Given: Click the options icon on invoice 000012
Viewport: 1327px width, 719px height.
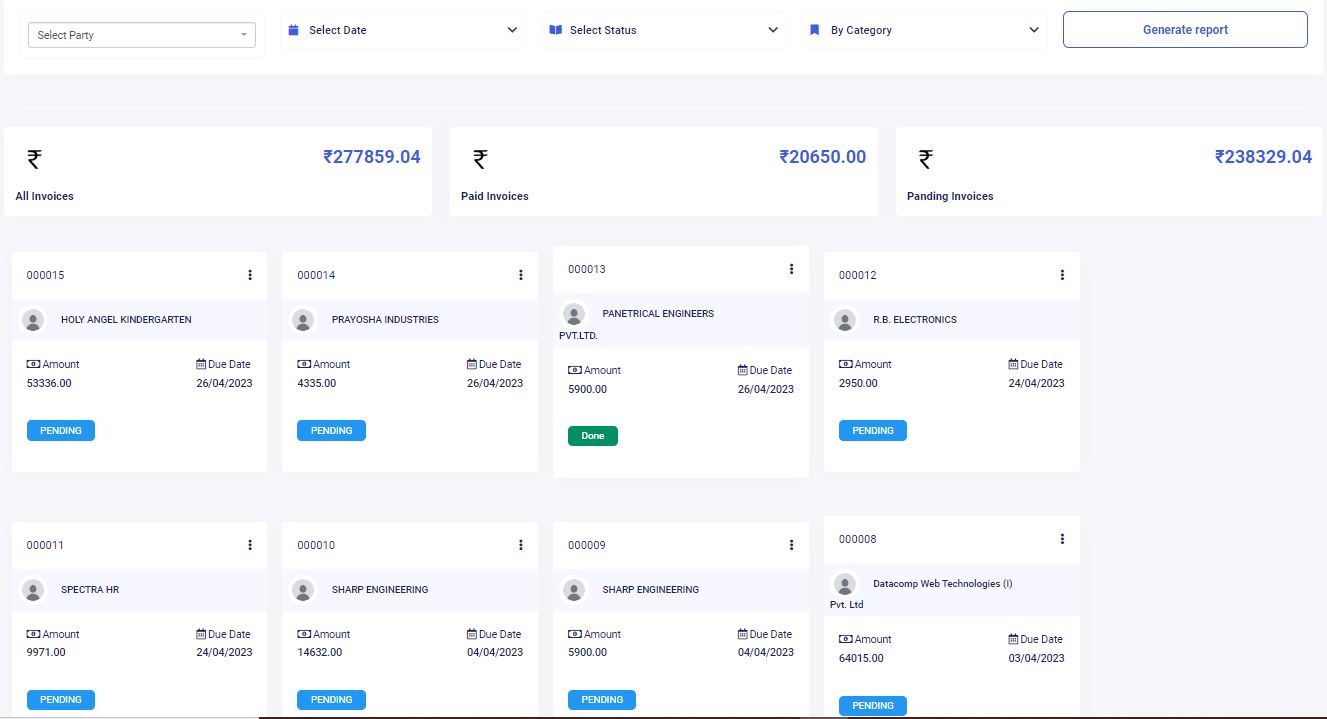Looking at the screenshot, I should tap(1062, 275).
